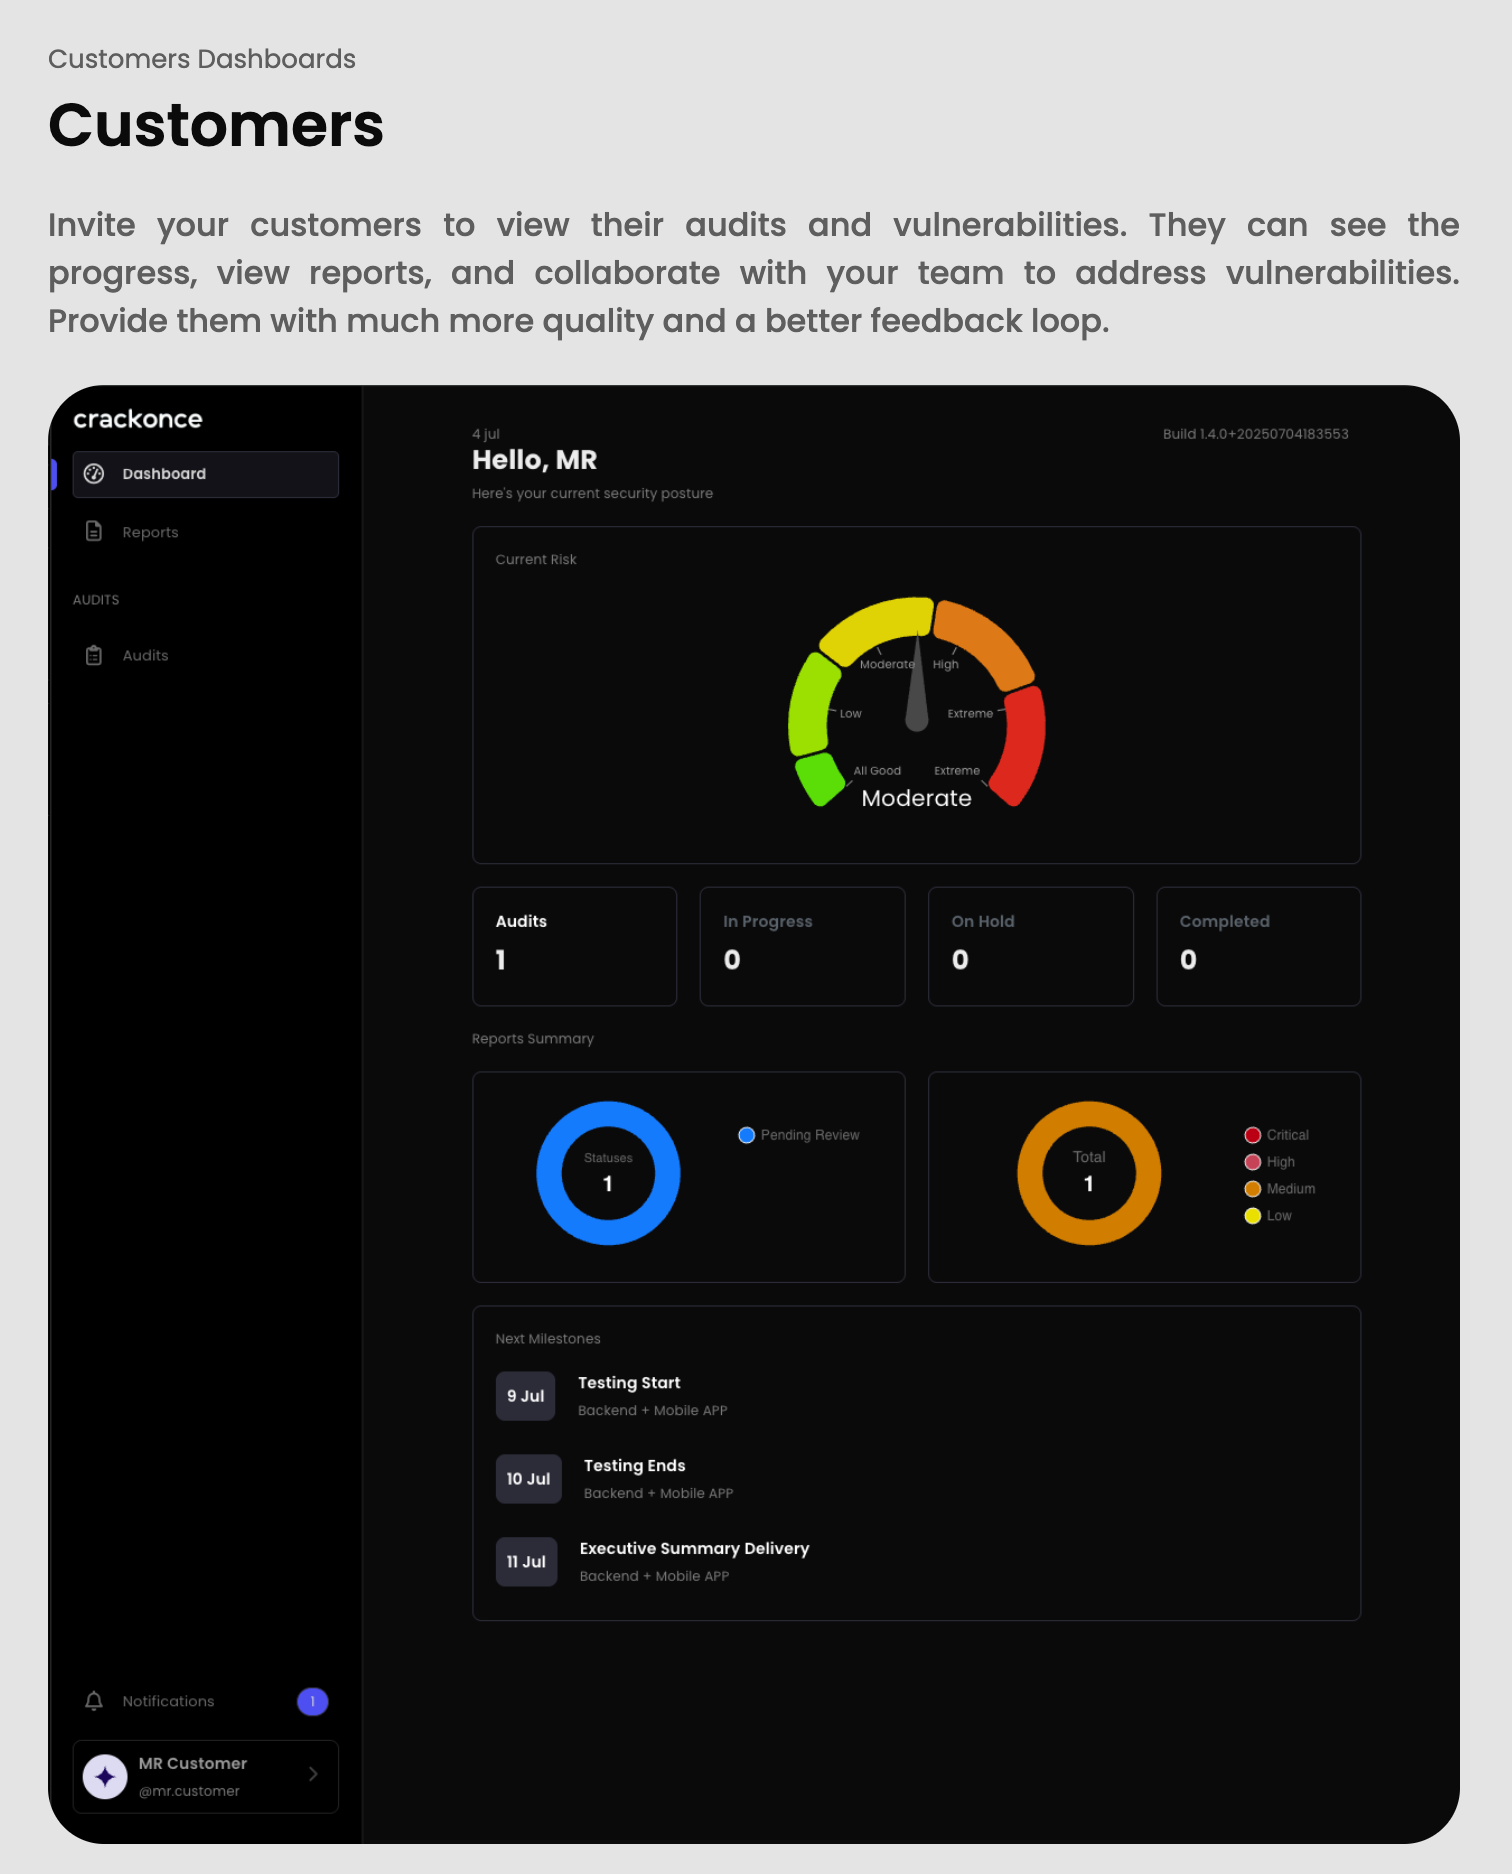Switch to the Audits sidebar tab

point(145,655)
